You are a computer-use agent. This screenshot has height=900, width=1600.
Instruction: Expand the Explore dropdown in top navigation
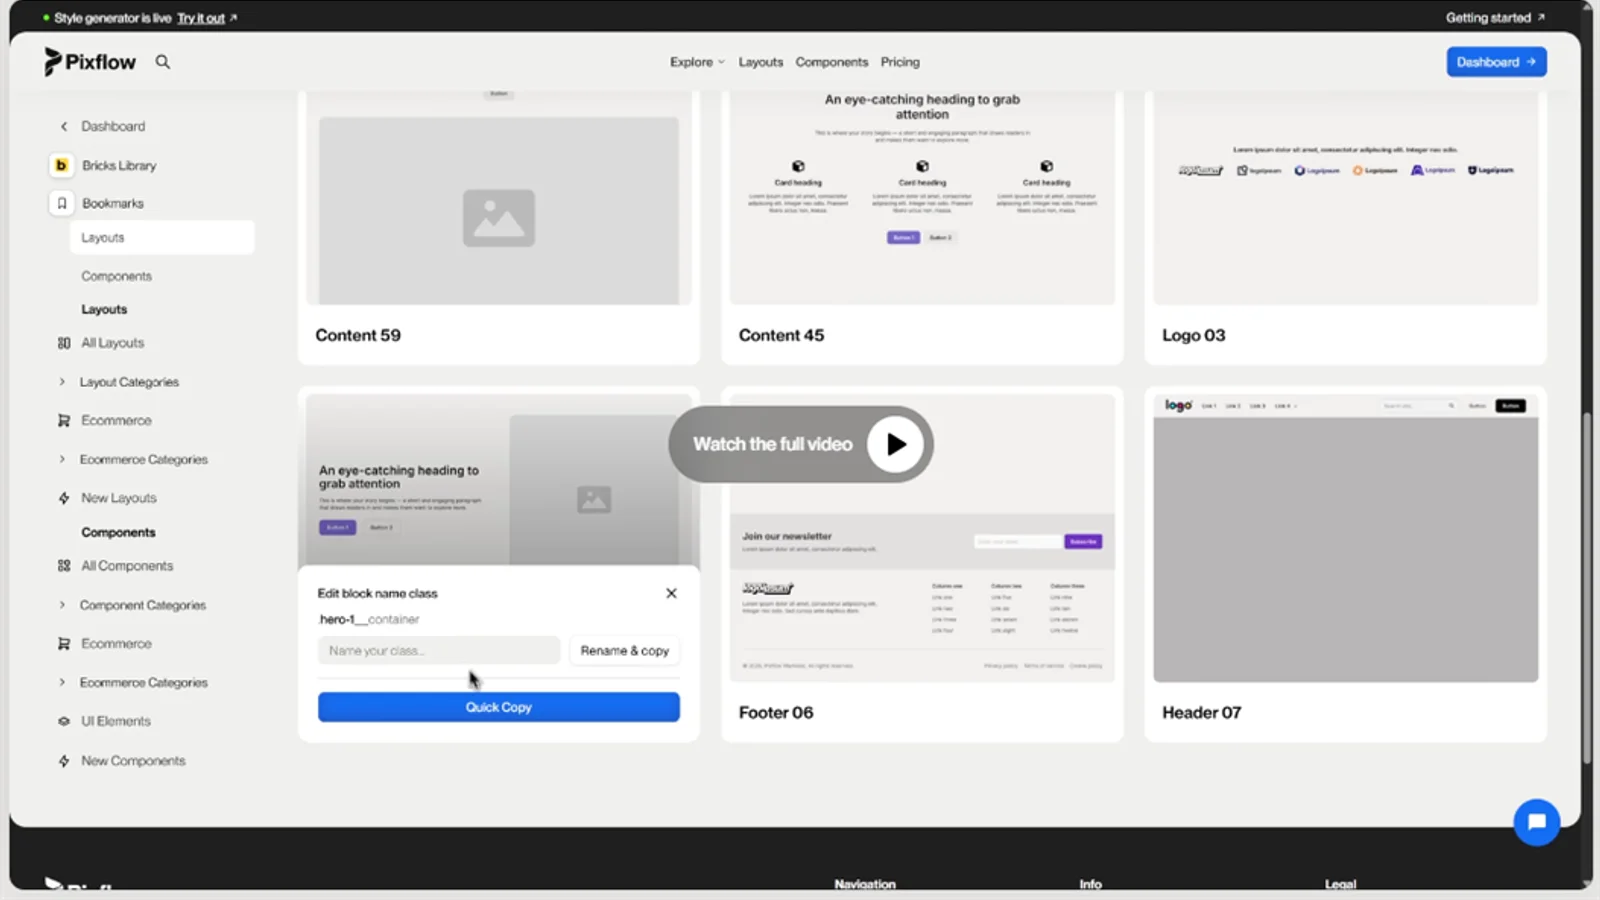click(697, 62)
